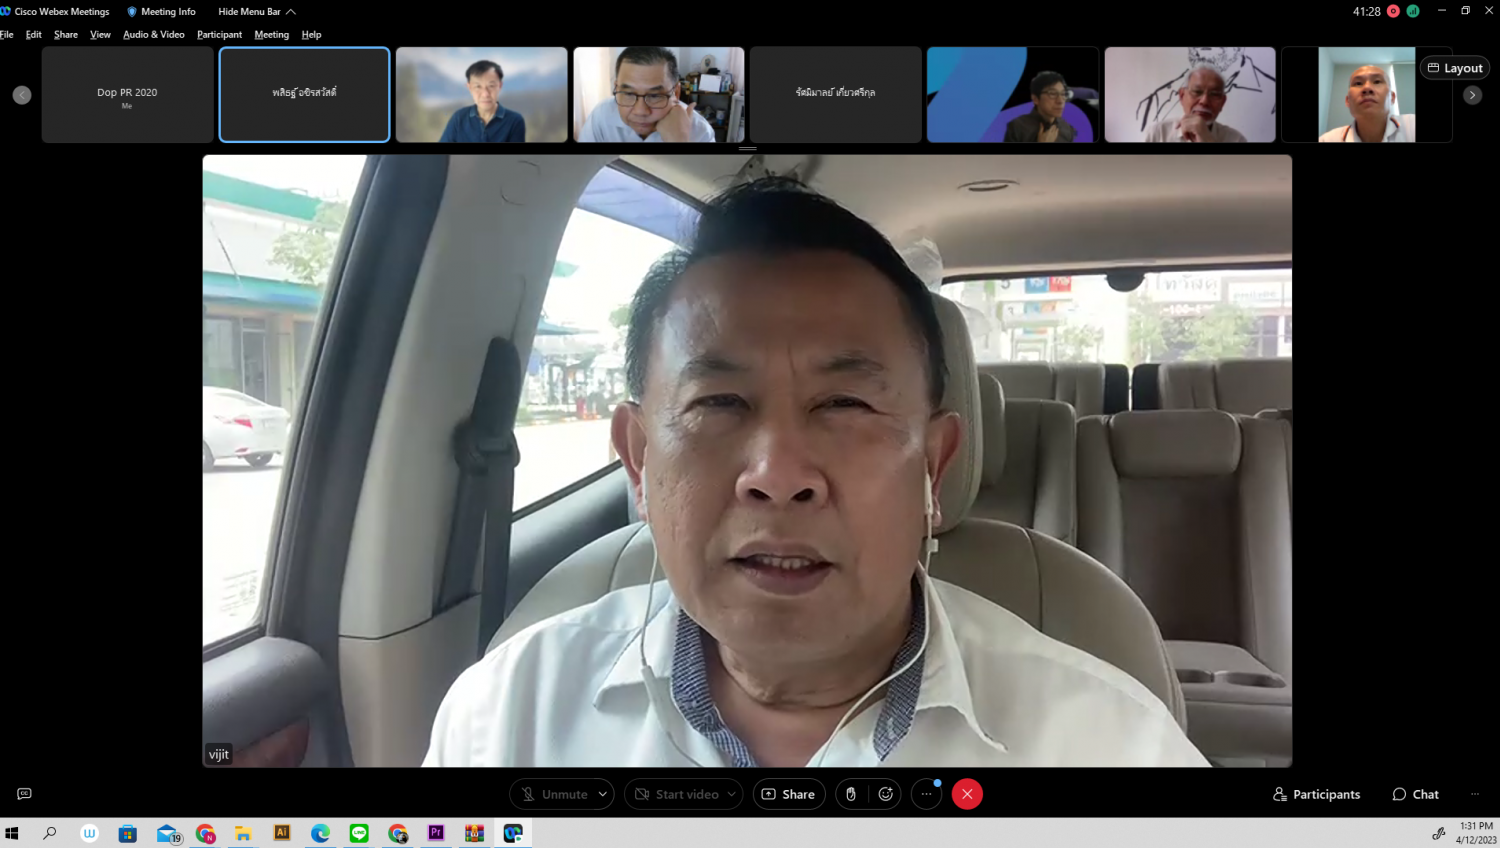Open Adobe Illustrator from taskbar
The height and width of the screenshot is (848, 1500).
282,833
